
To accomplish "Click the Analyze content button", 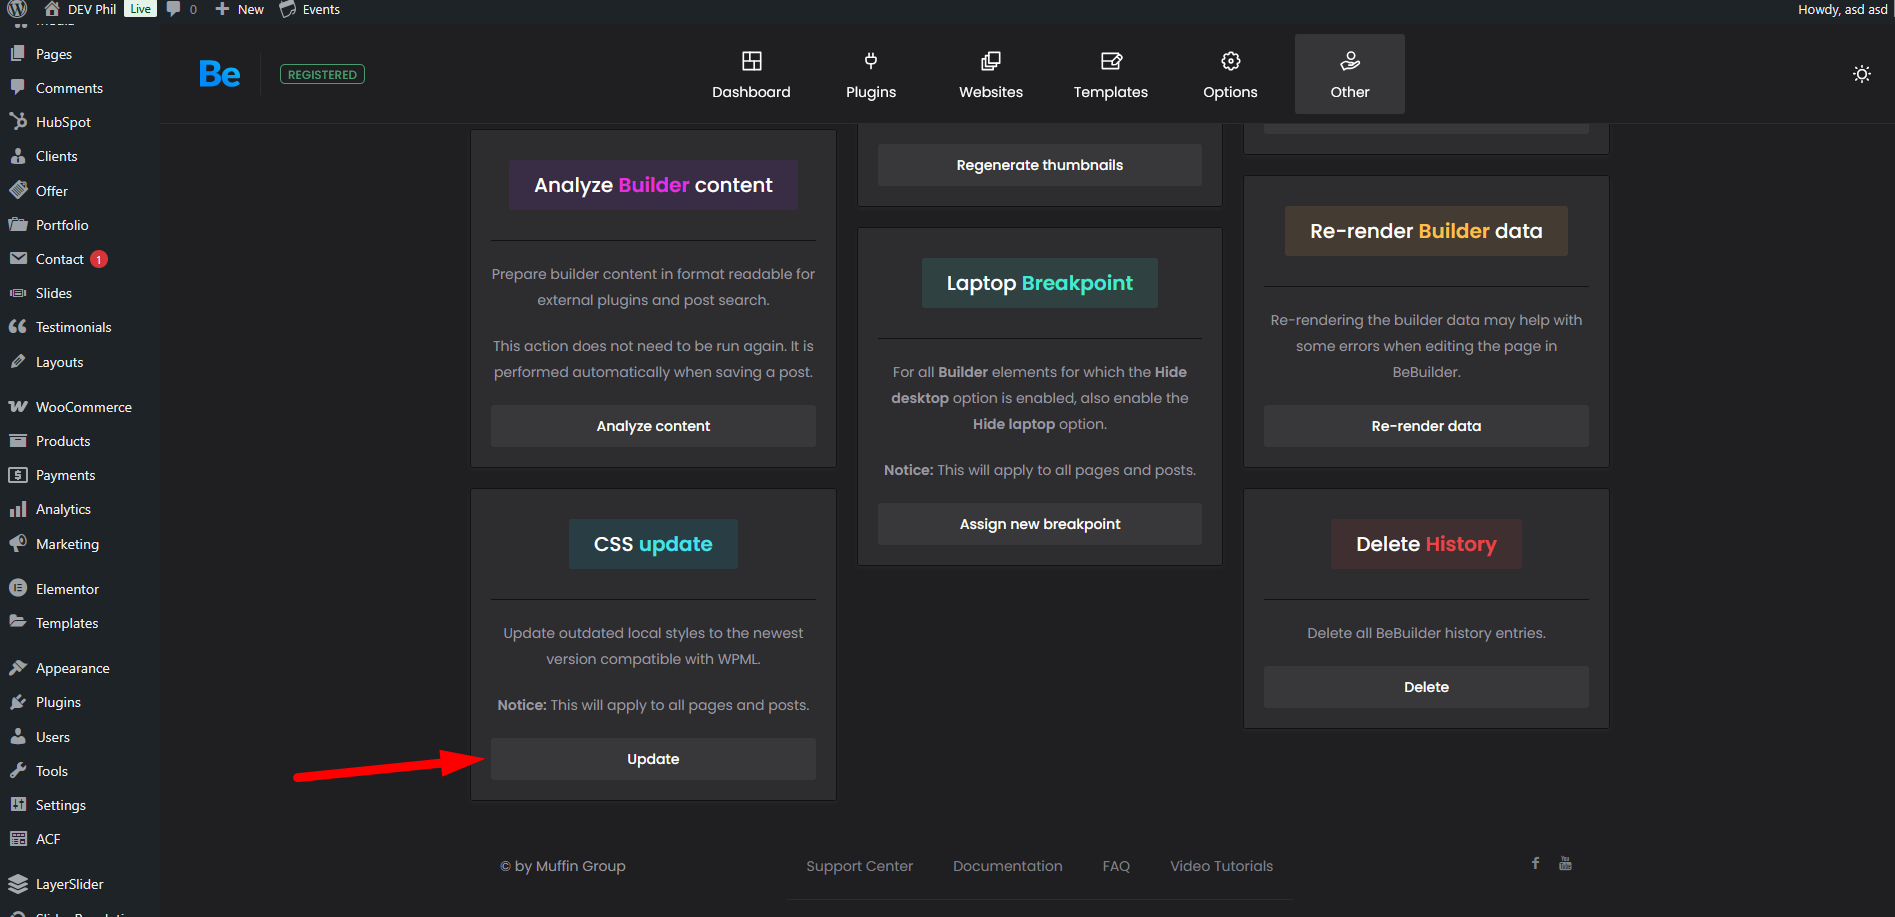I will (x=653, y=426).
